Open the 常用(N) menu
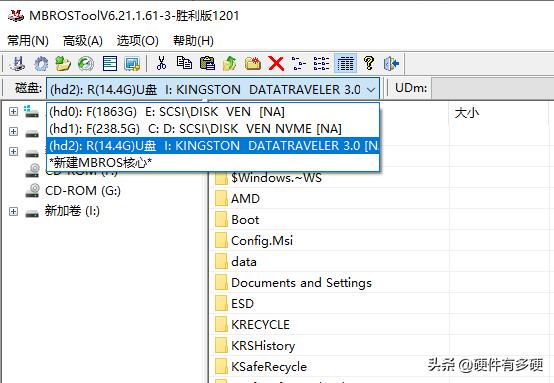554x383 pixels. pos(28,41)
